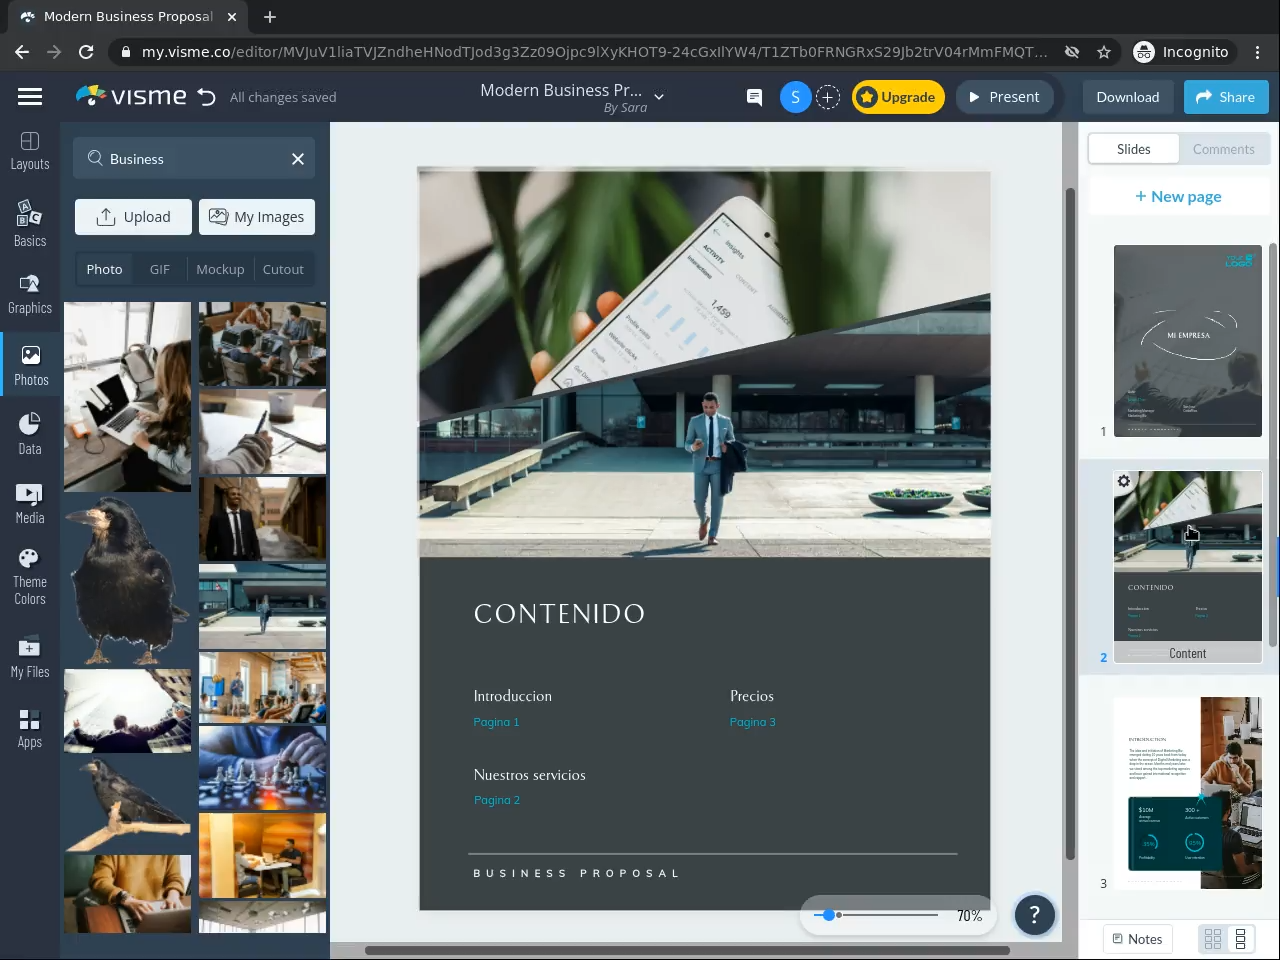The image size is (1280, 960).
Task: Open the comments speech bubble icon
Action: pos(754,97)
